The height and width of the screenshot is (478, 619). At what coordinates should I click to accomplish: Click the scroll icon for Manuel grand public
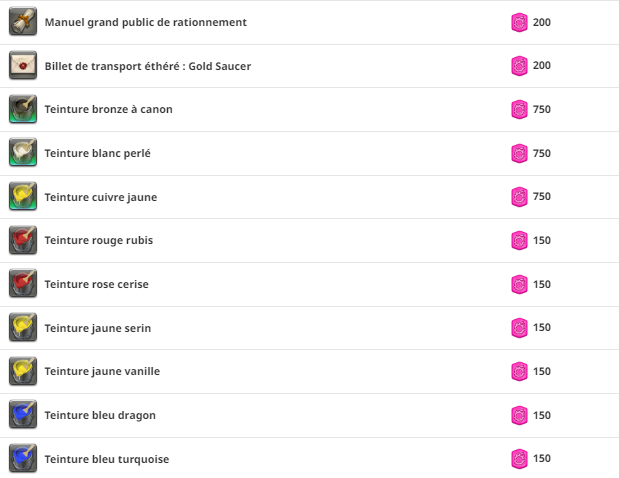[x=23, y=21]
